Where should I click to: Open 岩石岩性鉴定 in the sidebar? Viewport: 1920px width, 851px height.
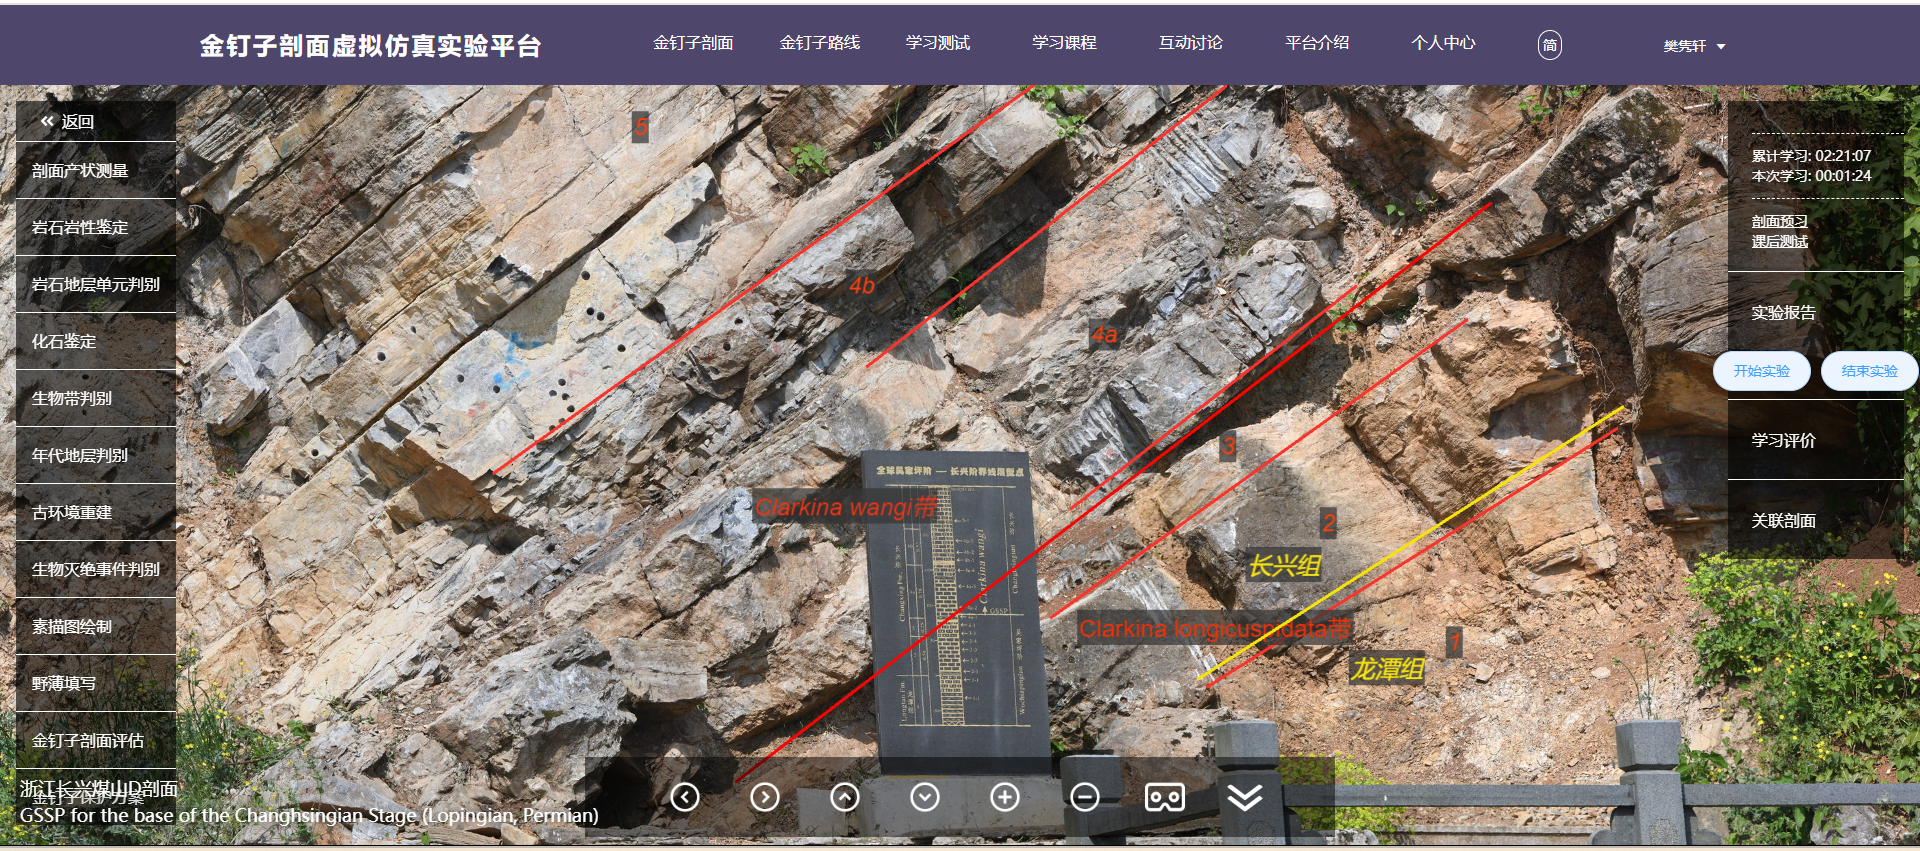coord(80,227)
